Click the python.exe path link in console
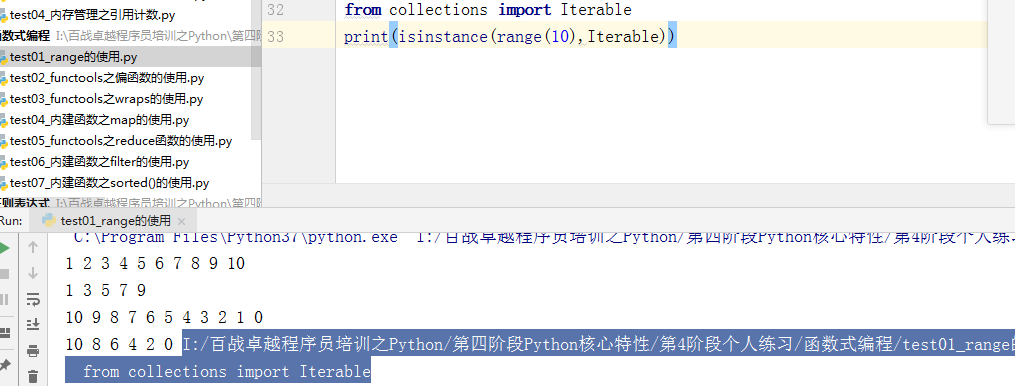The image size is (1015, 386). coord(235,237)
